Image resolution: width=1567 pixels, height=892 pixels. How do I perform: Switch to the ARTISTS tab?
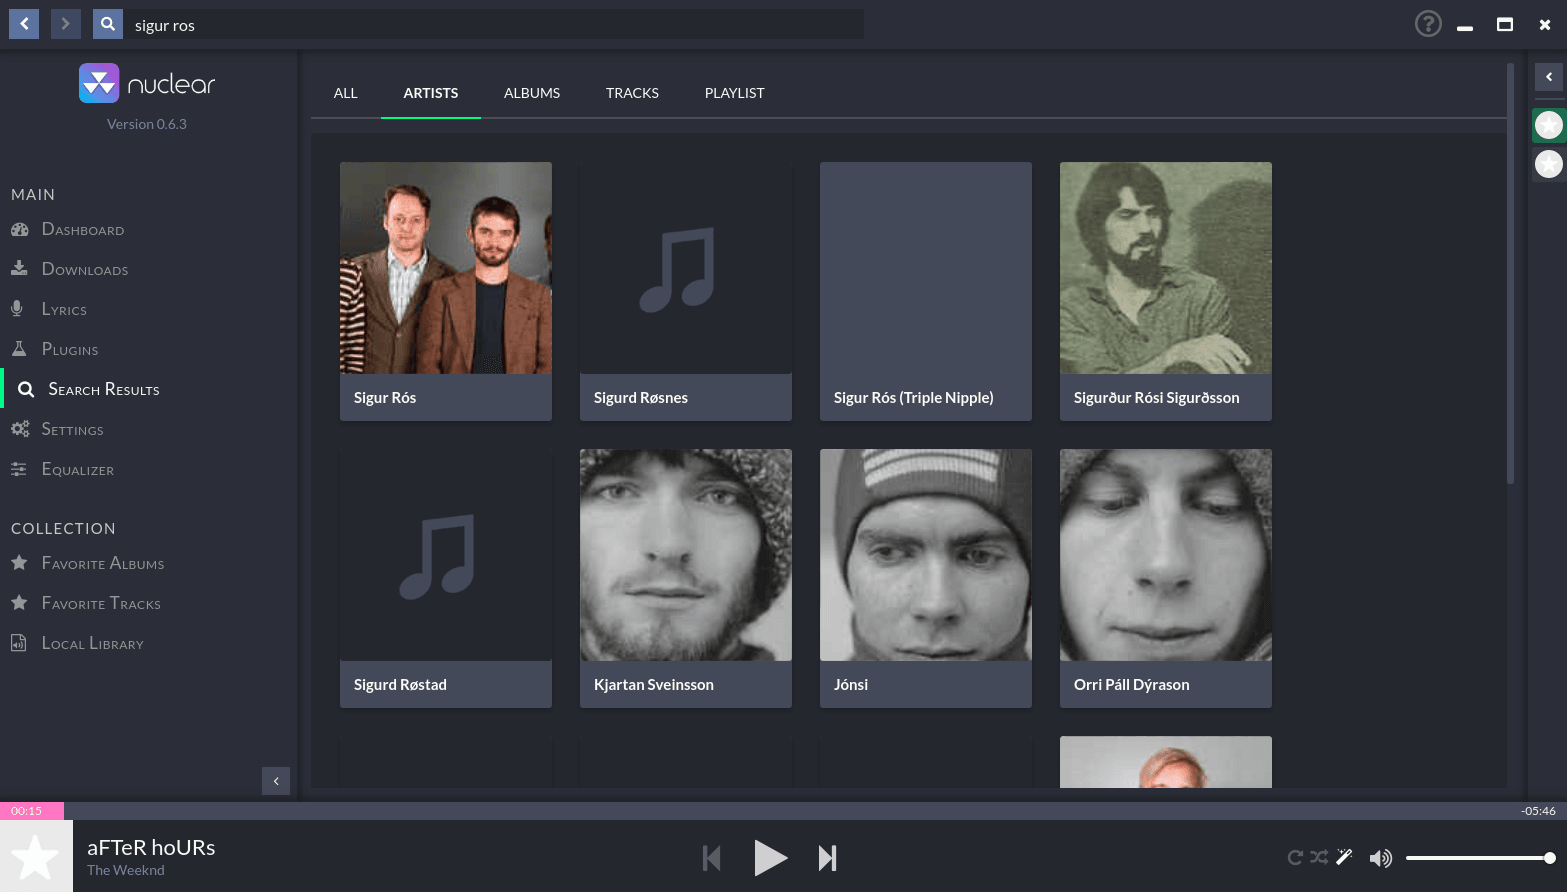431,93
